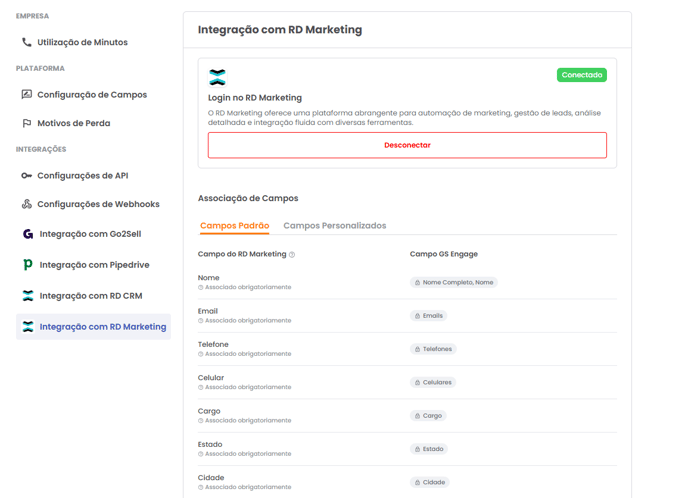Click the Configuração de Campos icon
688x498 pixels.
[x=27, y=95]
